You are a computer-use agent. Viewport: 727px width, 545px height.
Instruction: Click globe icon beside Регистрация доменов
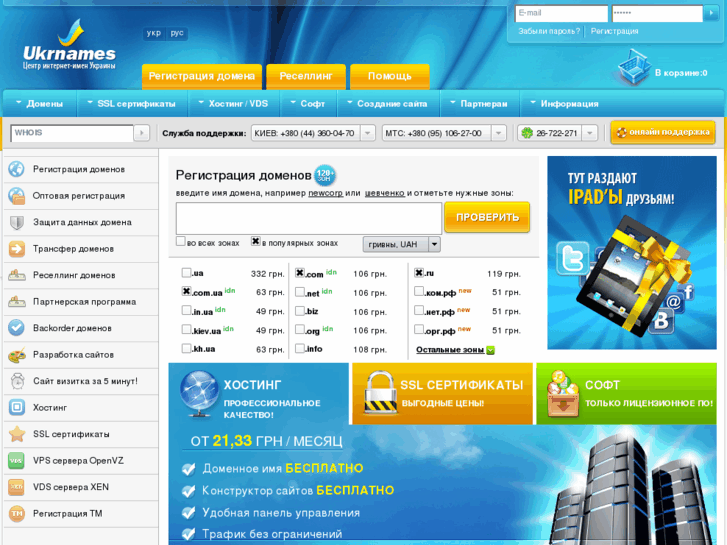[x=16, y=169]
